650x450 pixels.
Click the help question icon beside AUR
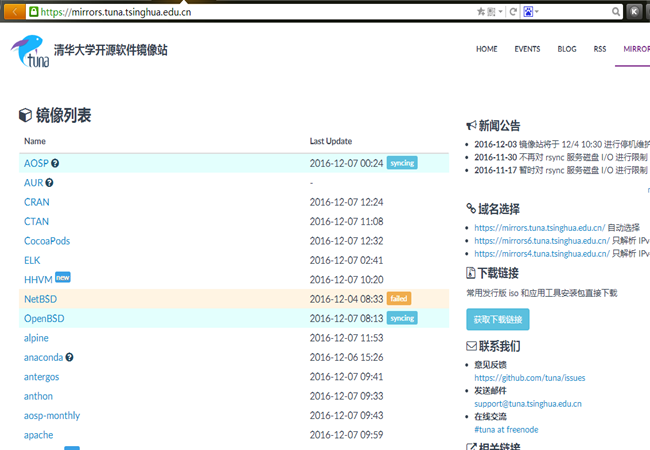point(49,182)
